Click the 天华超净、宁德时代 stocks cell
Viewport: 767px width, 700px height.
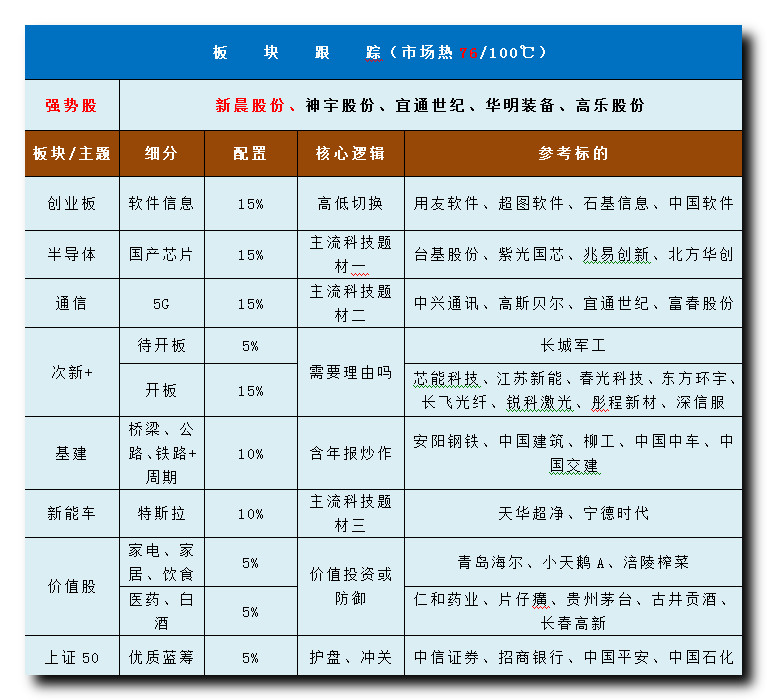tap(573, 513)
